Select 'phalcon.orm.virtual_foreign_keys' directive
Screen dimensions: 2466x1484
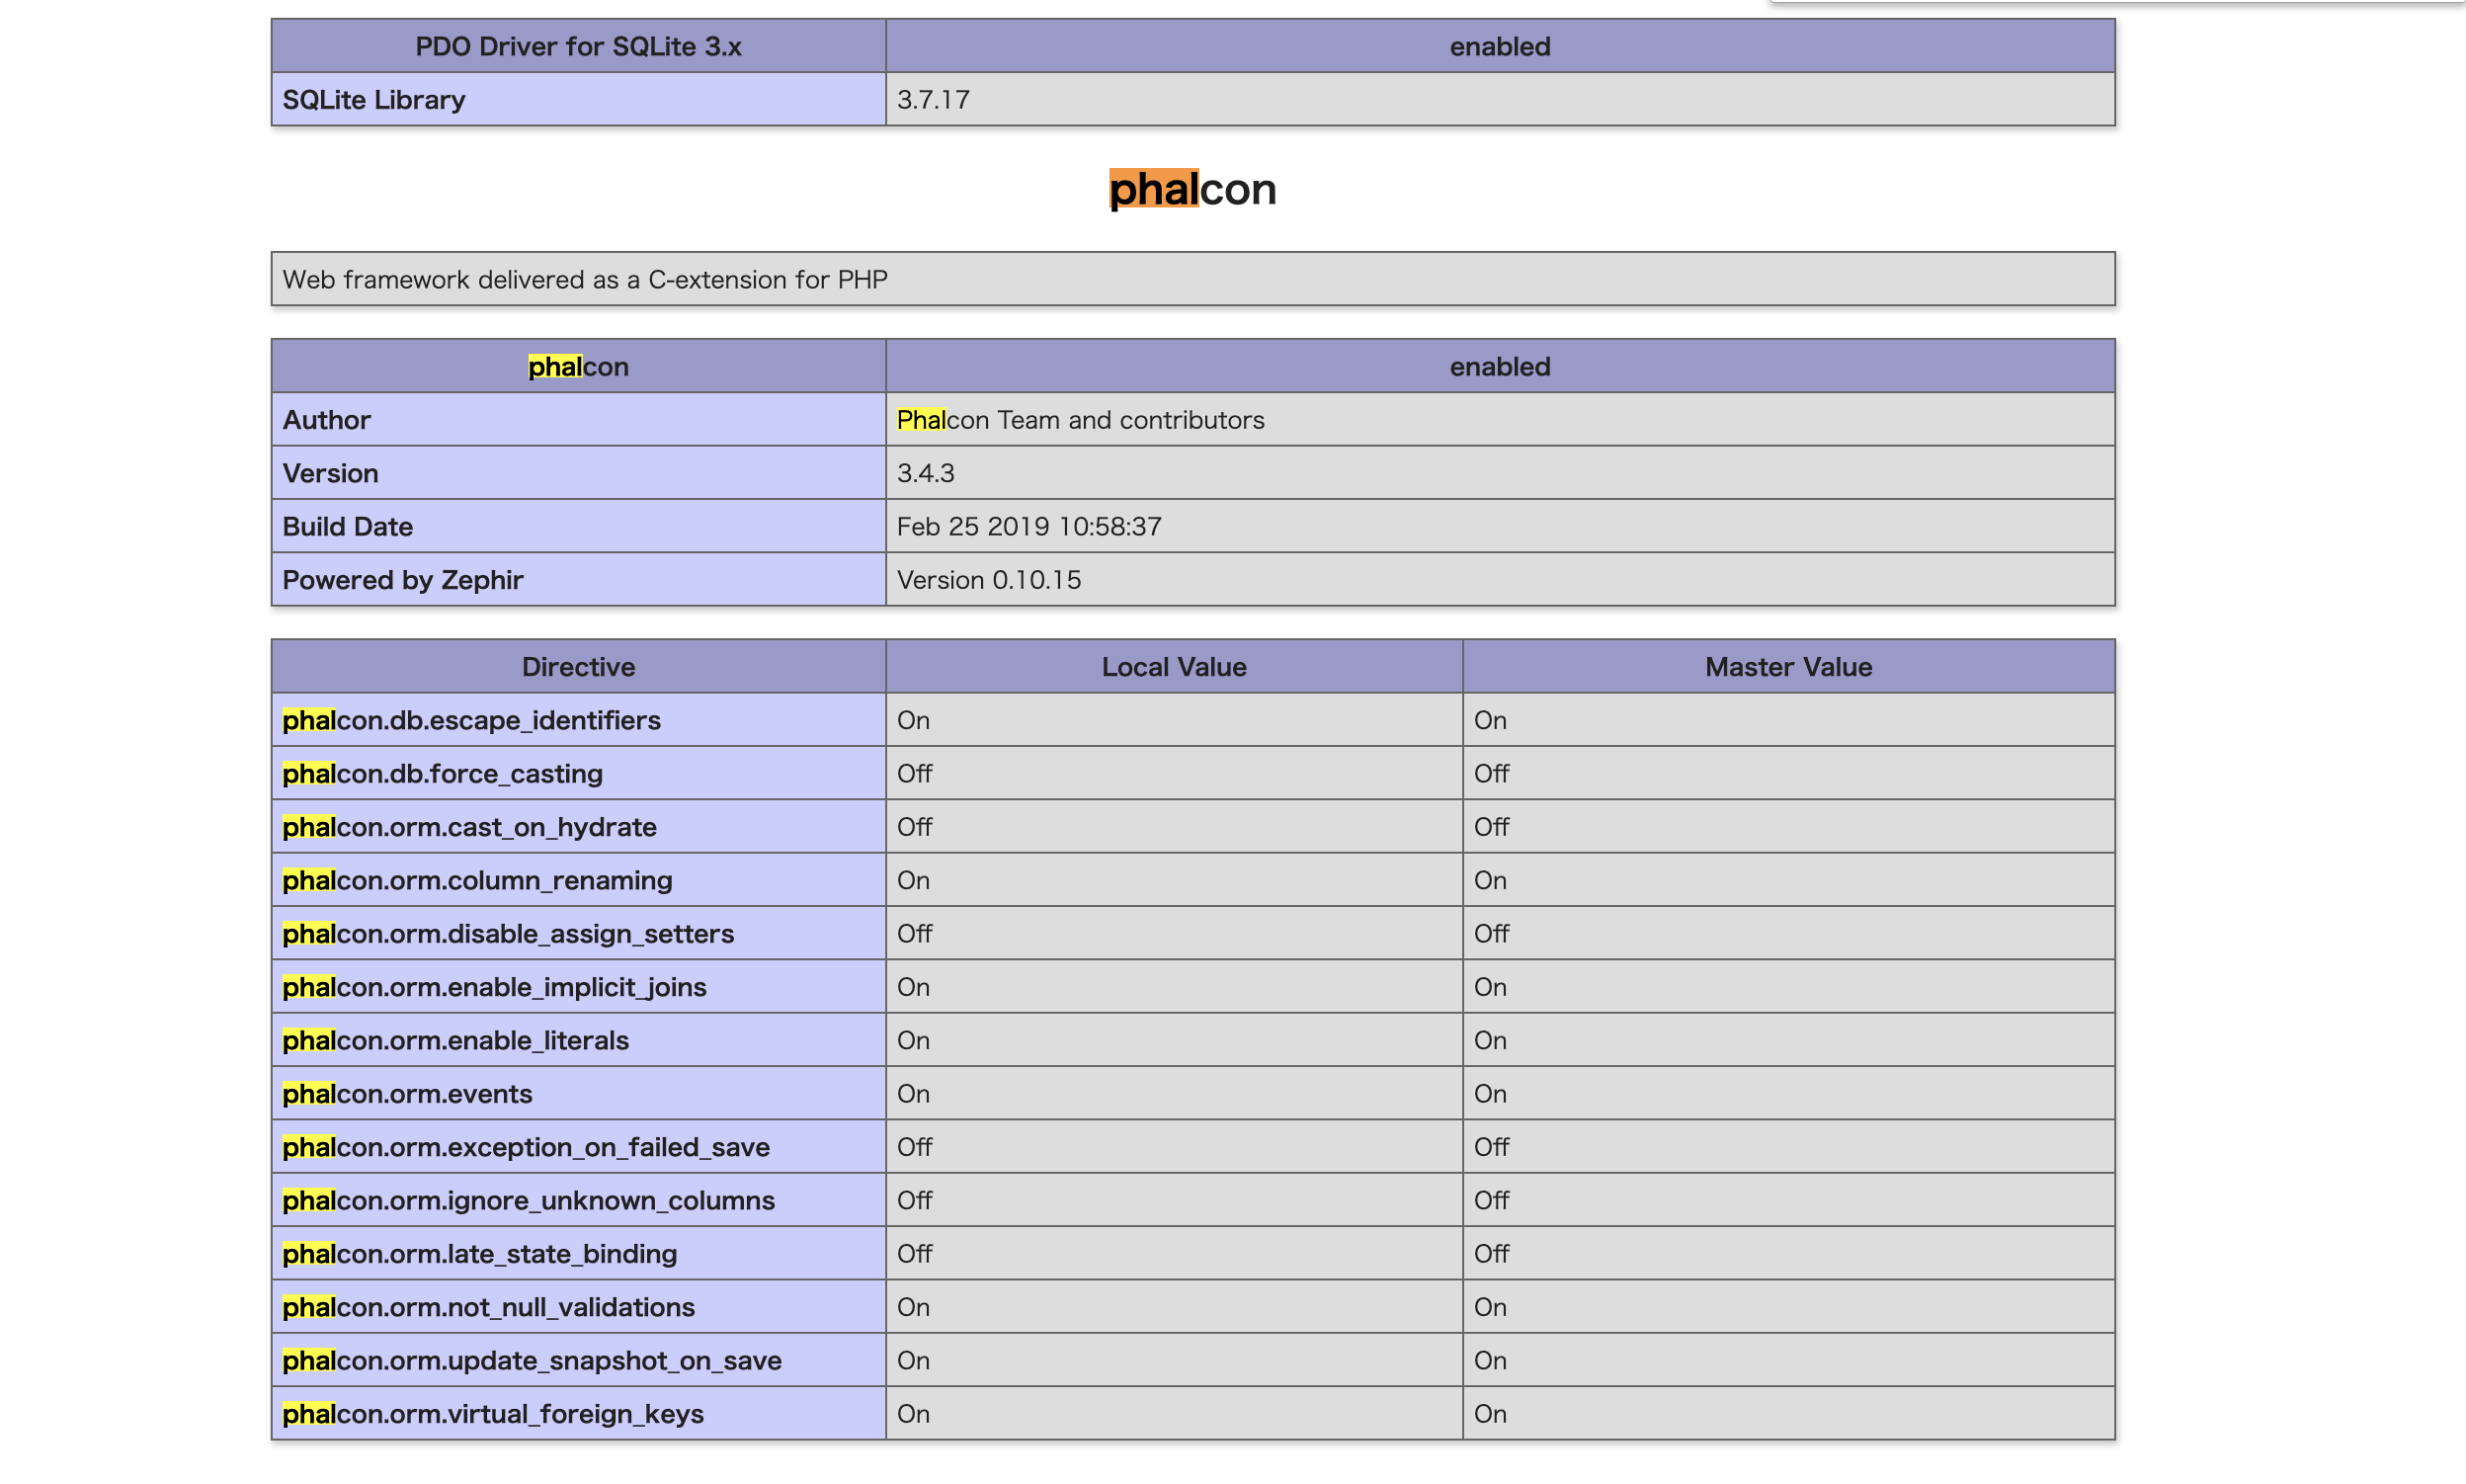[x=493, y=1413]
